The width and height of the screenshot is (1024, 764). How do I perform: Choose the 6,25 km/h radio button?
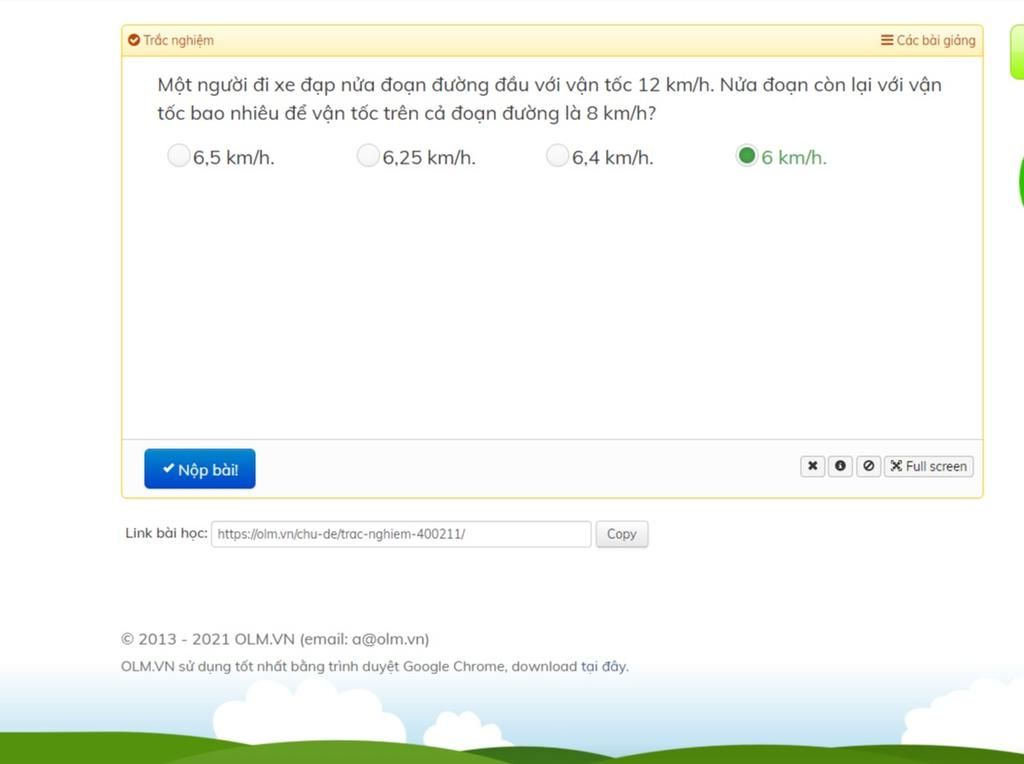coord(368,156)
